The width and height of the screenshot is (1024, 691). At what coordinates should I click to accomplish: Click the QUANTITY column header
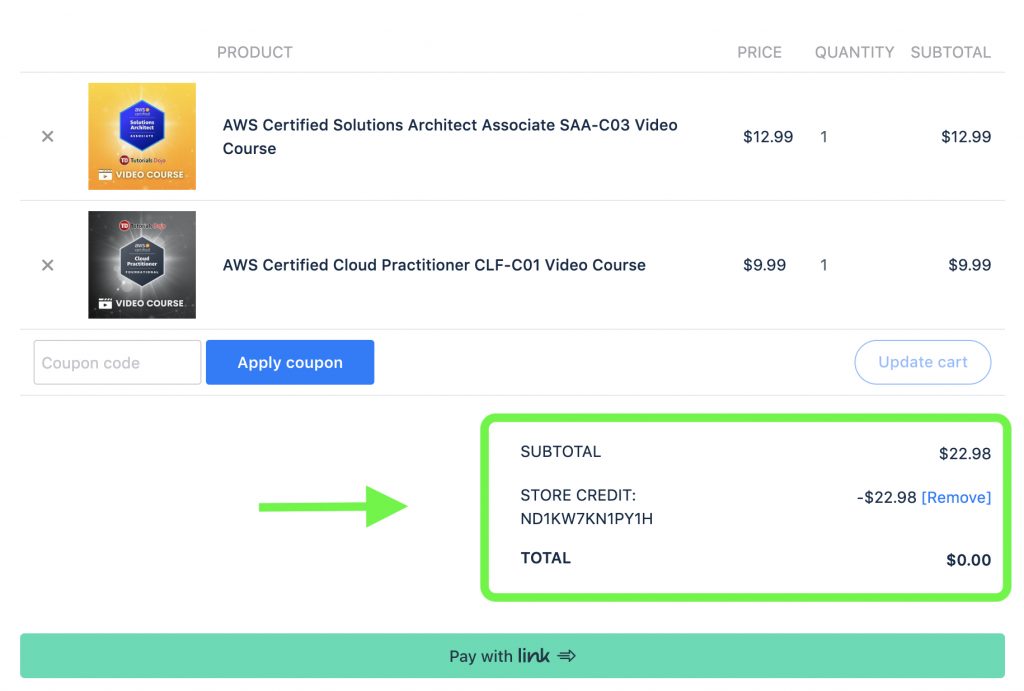point(854,52)
